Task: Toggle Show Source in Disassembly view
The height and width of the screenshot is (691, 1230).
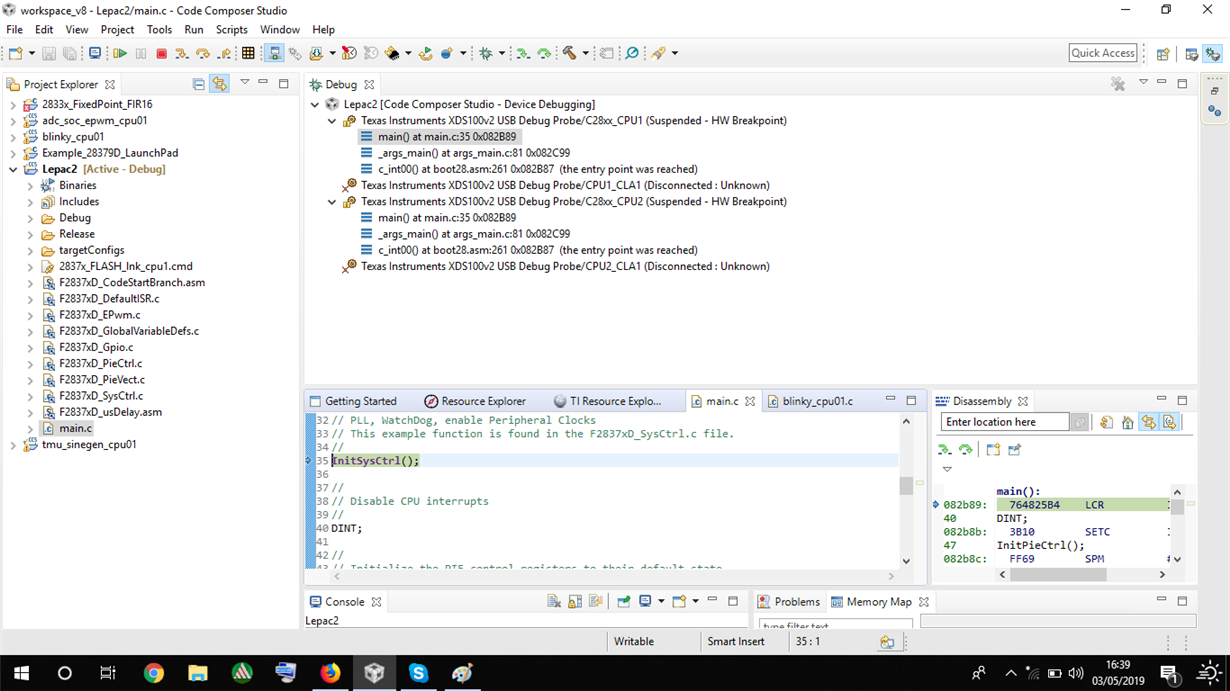Action: [1169, 422]
